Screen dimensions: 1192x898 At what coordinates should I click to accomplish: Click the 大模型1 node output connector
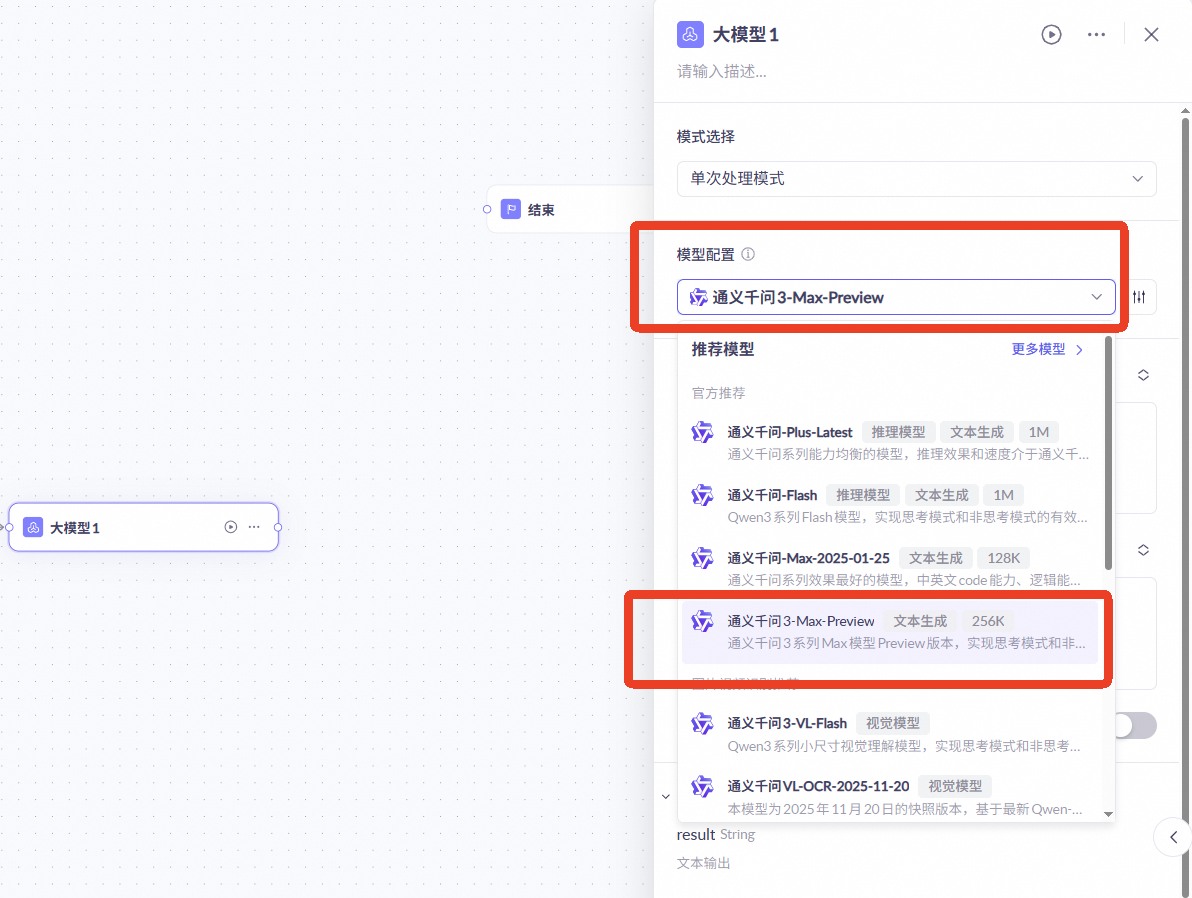(278, 527)
